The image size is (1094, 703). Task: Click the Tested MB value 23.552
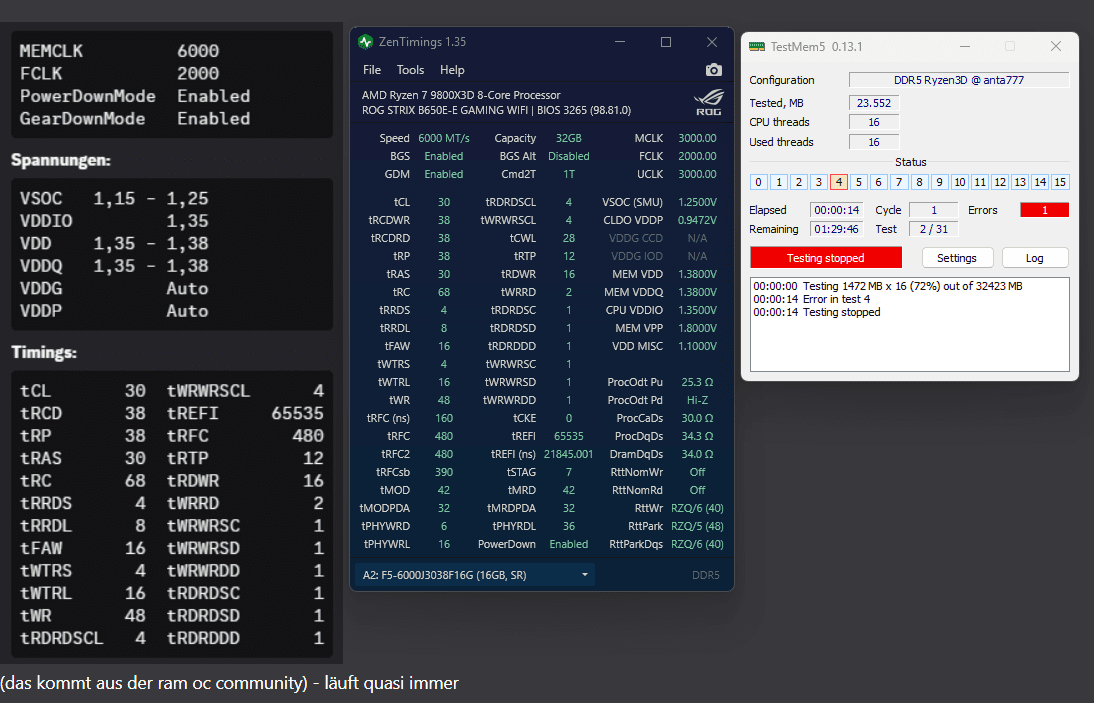point(874,103)
